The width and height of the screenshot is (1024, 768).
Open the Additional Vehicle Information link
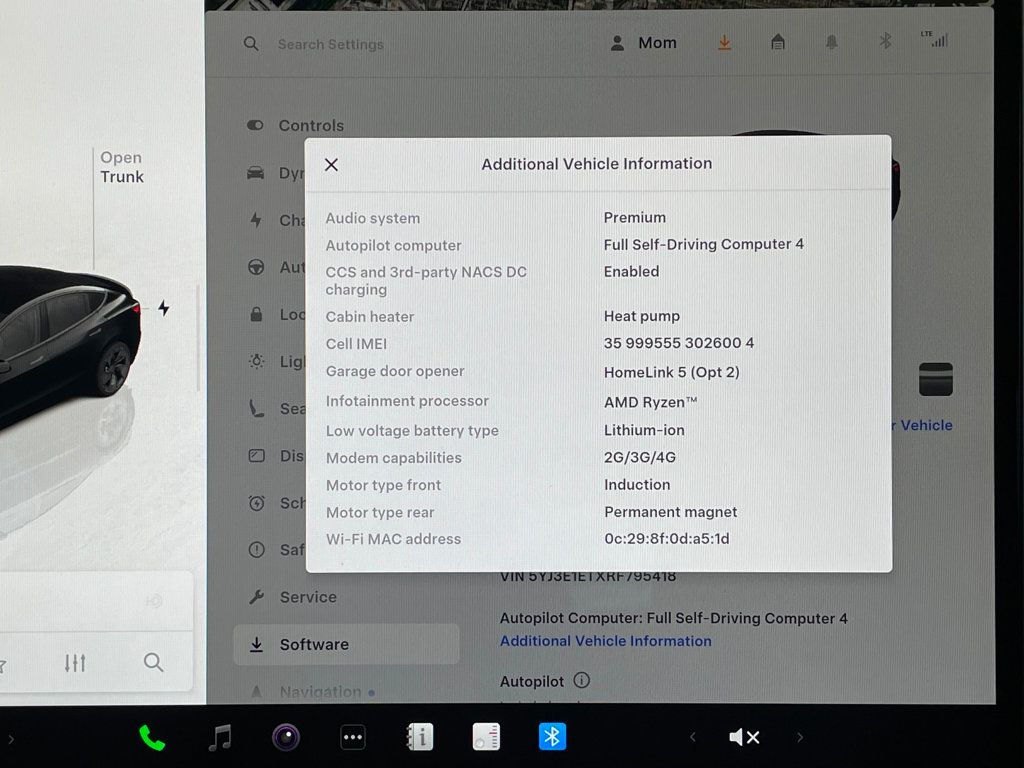tap(605, 641)
